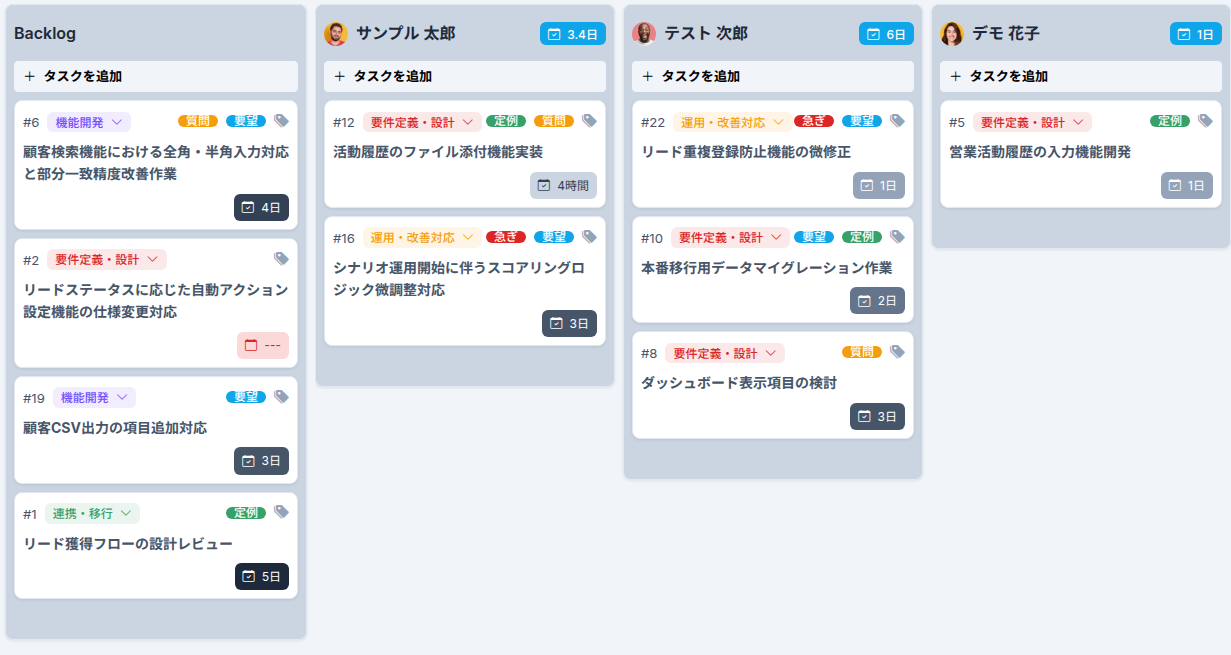
Task: Click the 要望 label on task #19
Action: click(246, 397)
